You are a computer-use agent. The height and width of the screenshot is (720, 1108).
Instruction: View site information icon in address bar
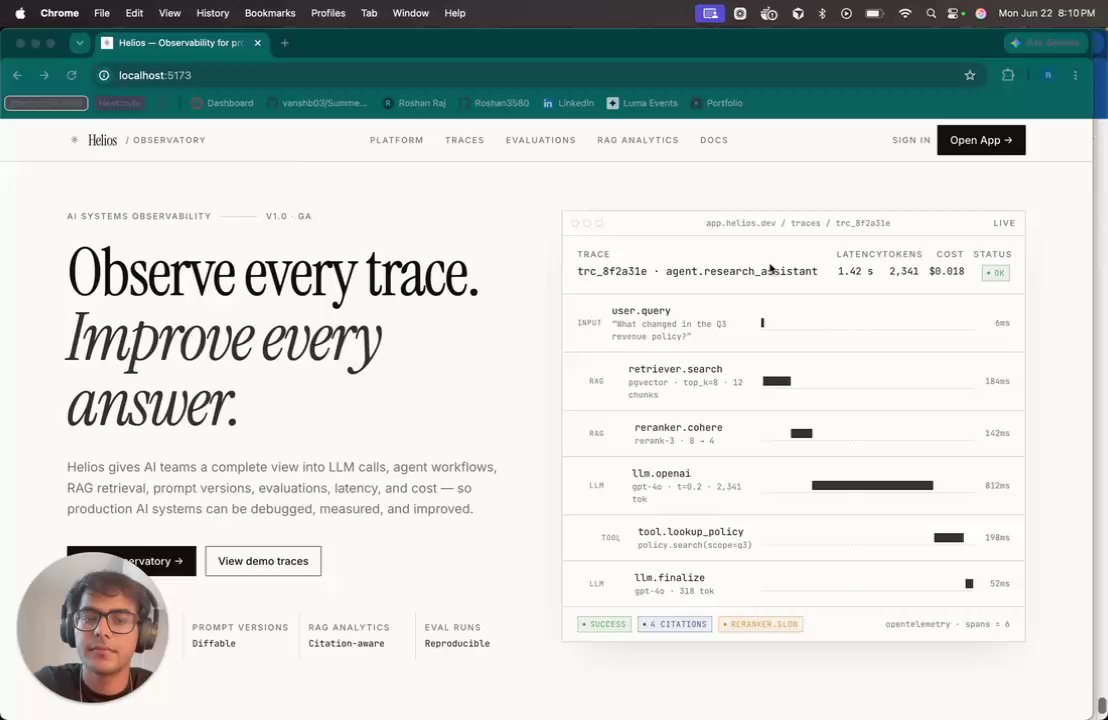[104, 75]
